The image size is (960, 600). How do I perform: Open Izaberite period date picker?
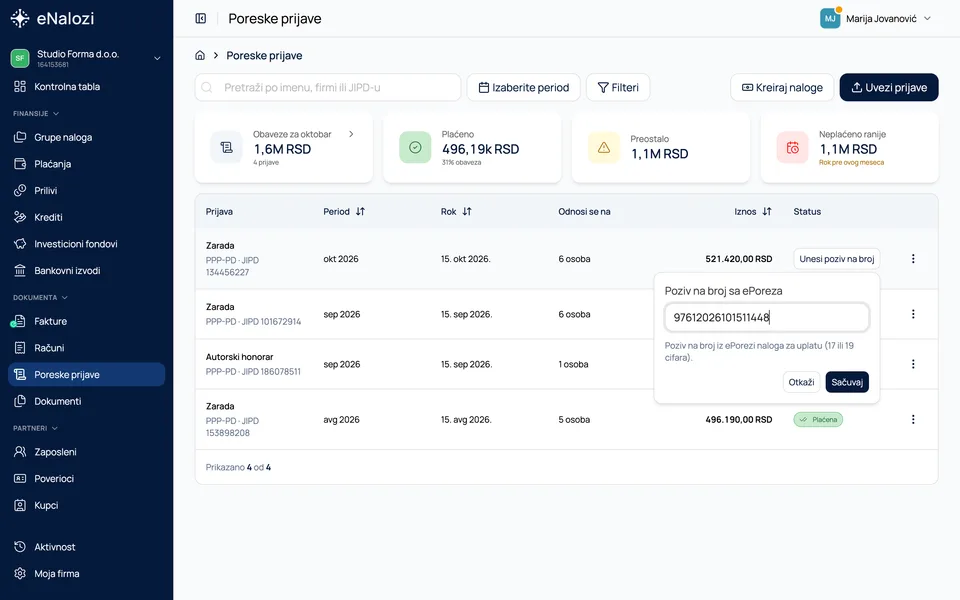(523, 88)
